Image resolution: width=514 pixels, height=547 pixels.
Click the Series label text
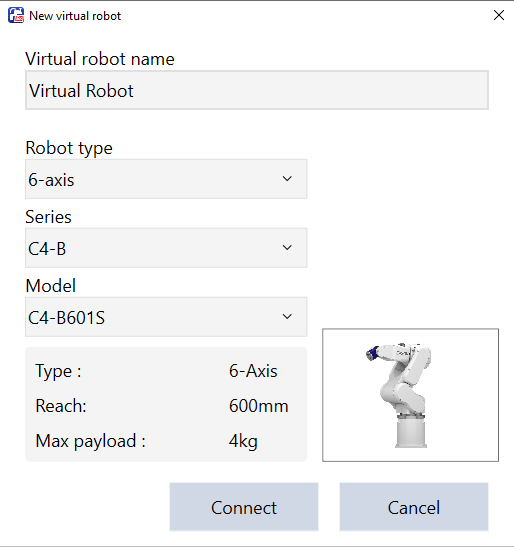pos(49,217)
